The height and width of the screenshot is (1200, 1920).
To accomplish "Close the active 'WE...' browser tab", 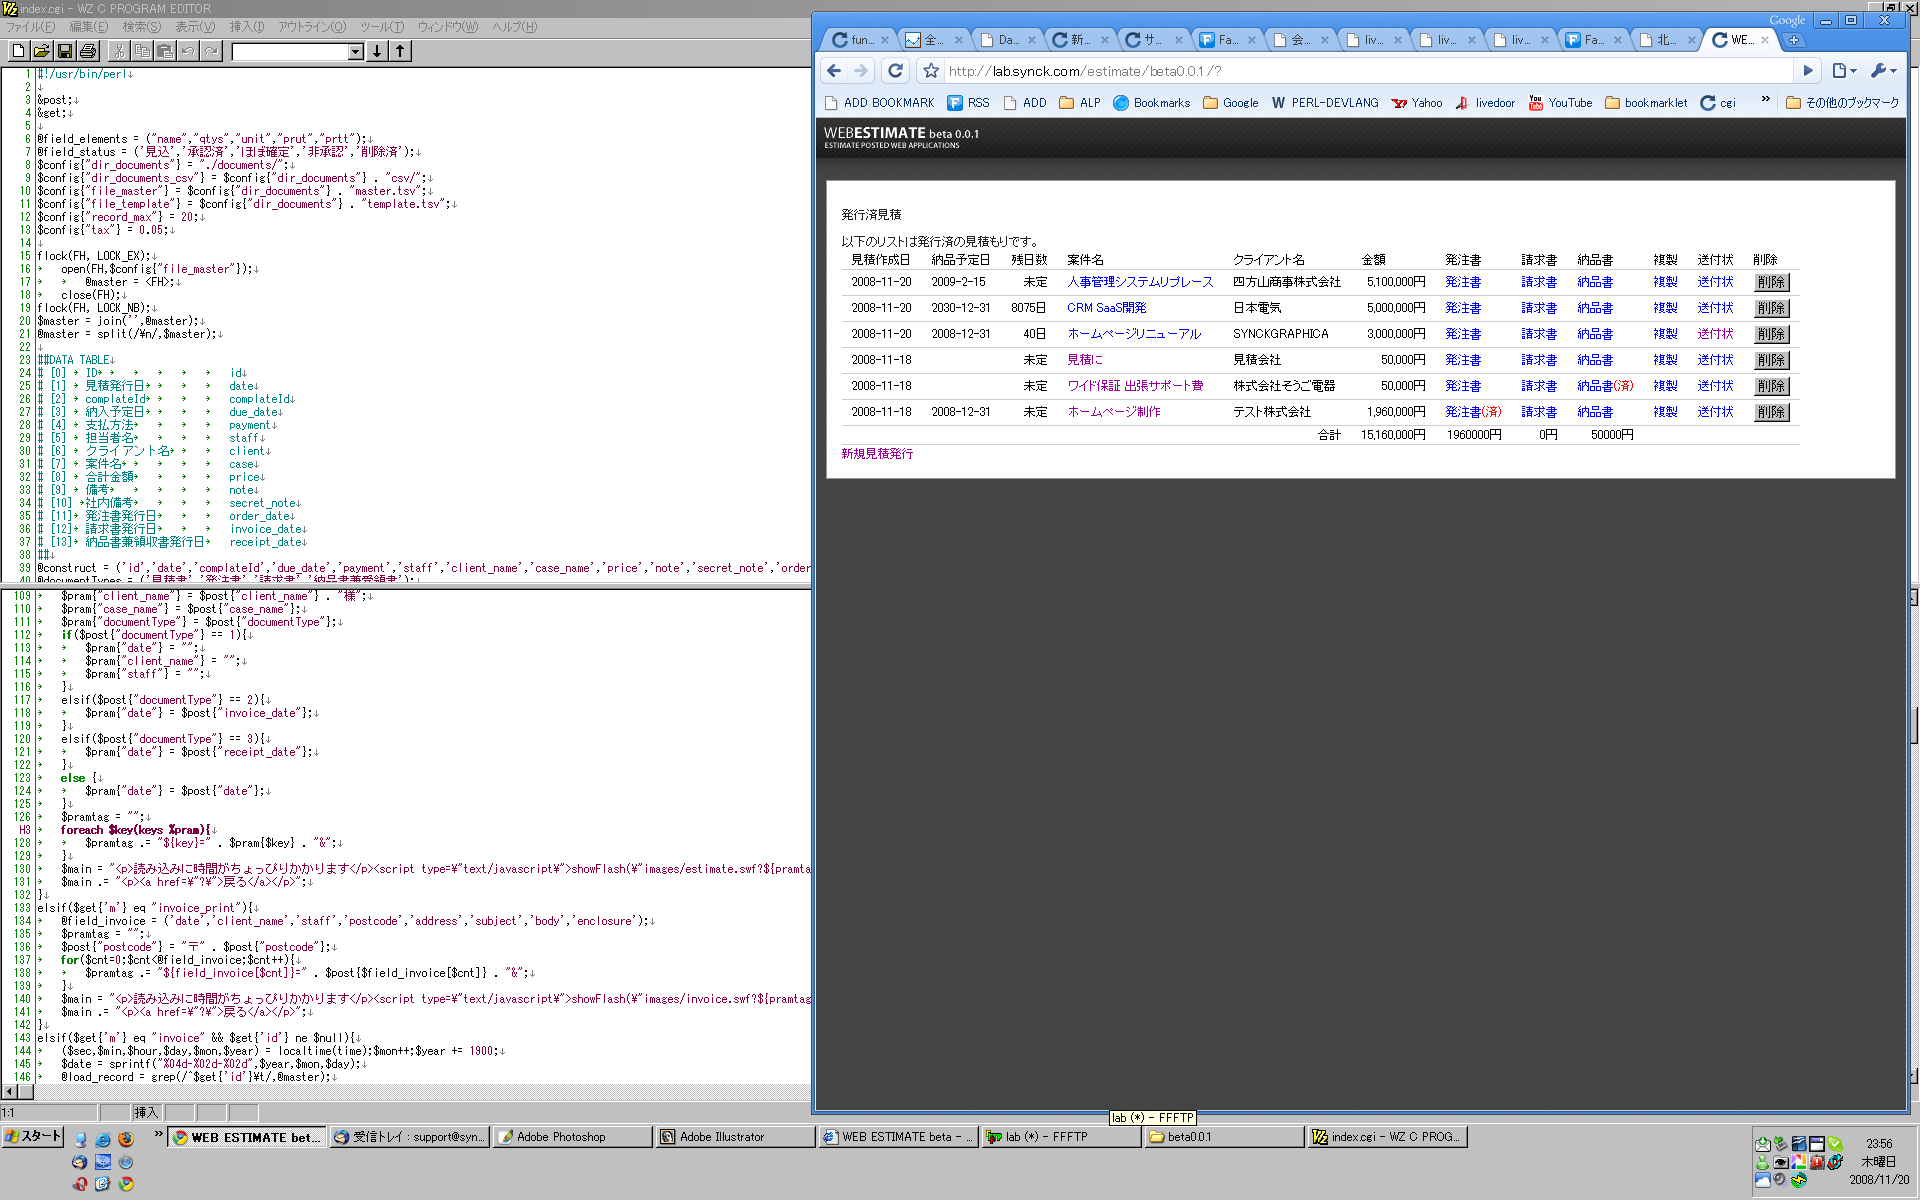I will tap(1765, 40).
